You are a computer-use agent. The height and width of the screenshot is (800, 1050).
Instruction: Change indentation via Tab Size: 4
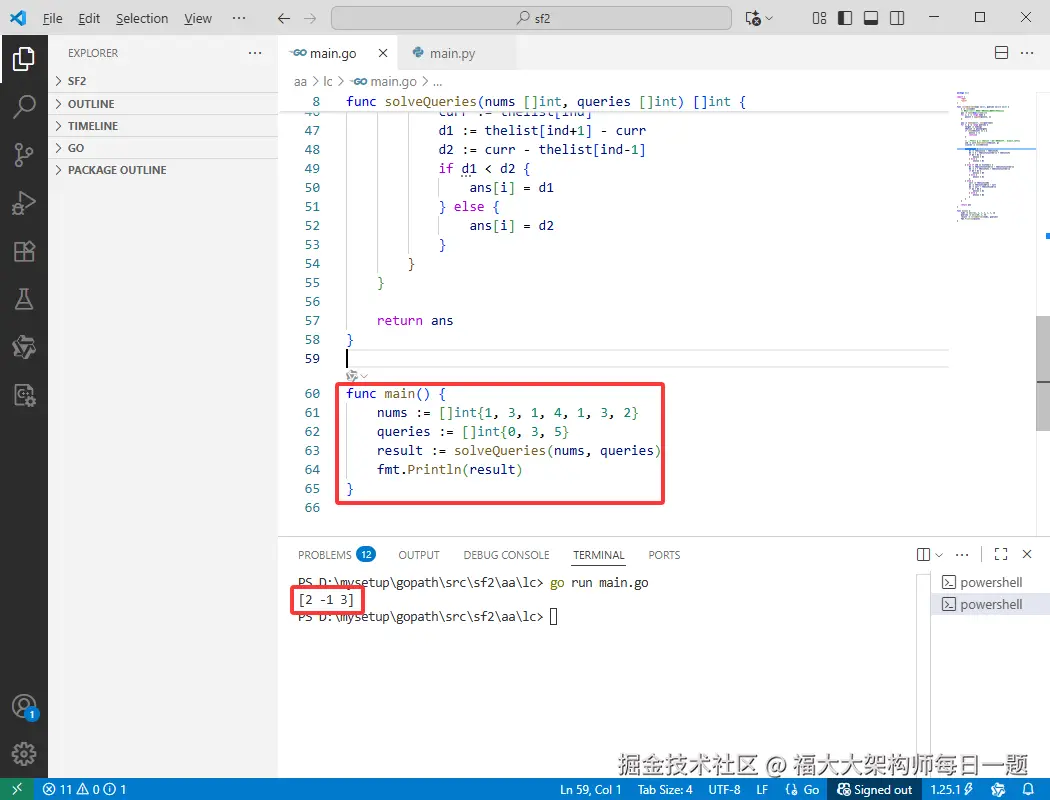665,789
